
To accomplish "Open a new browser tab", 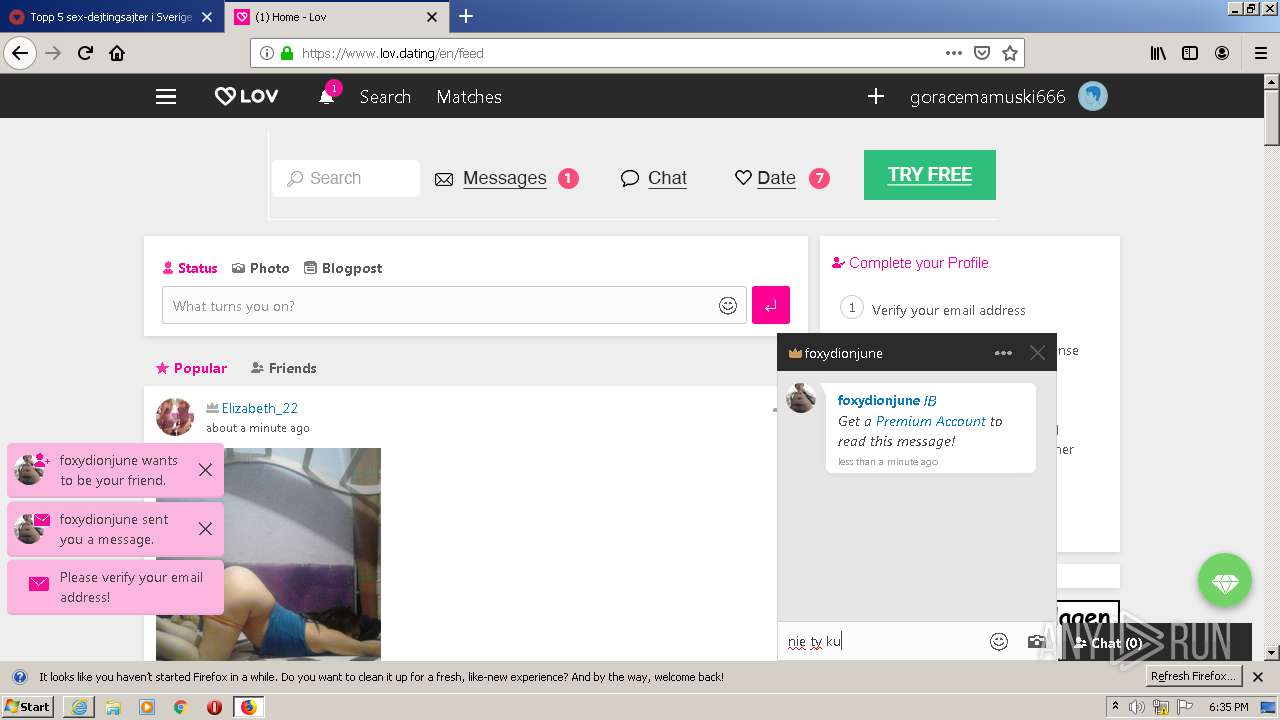I will (466, 17).
